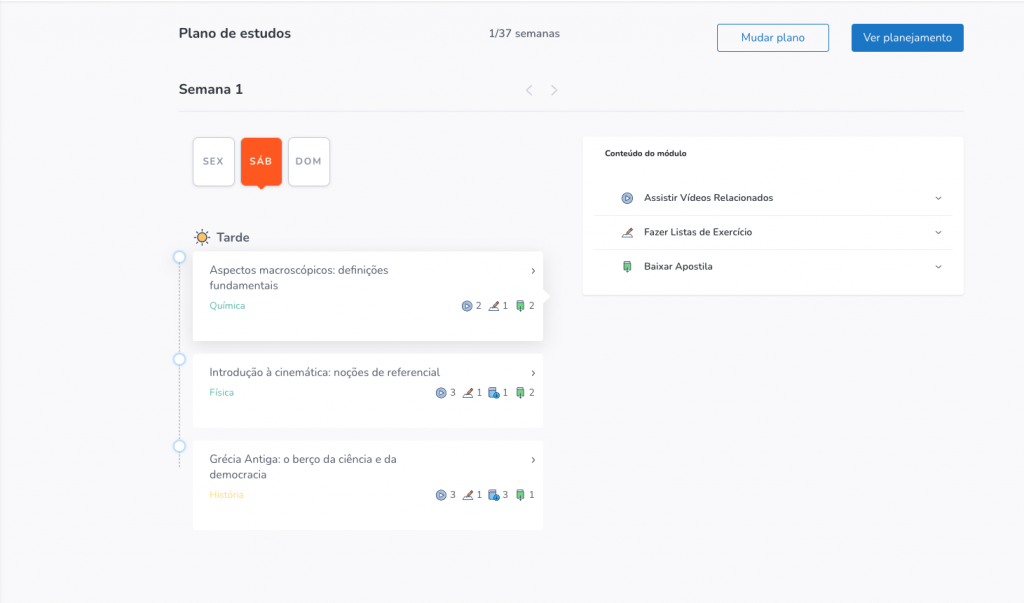Viewport: 1024px width, 603px height.
Task: Click pencil icon of Fazer Listas de Exercício
Action: (x=627, y=232)
